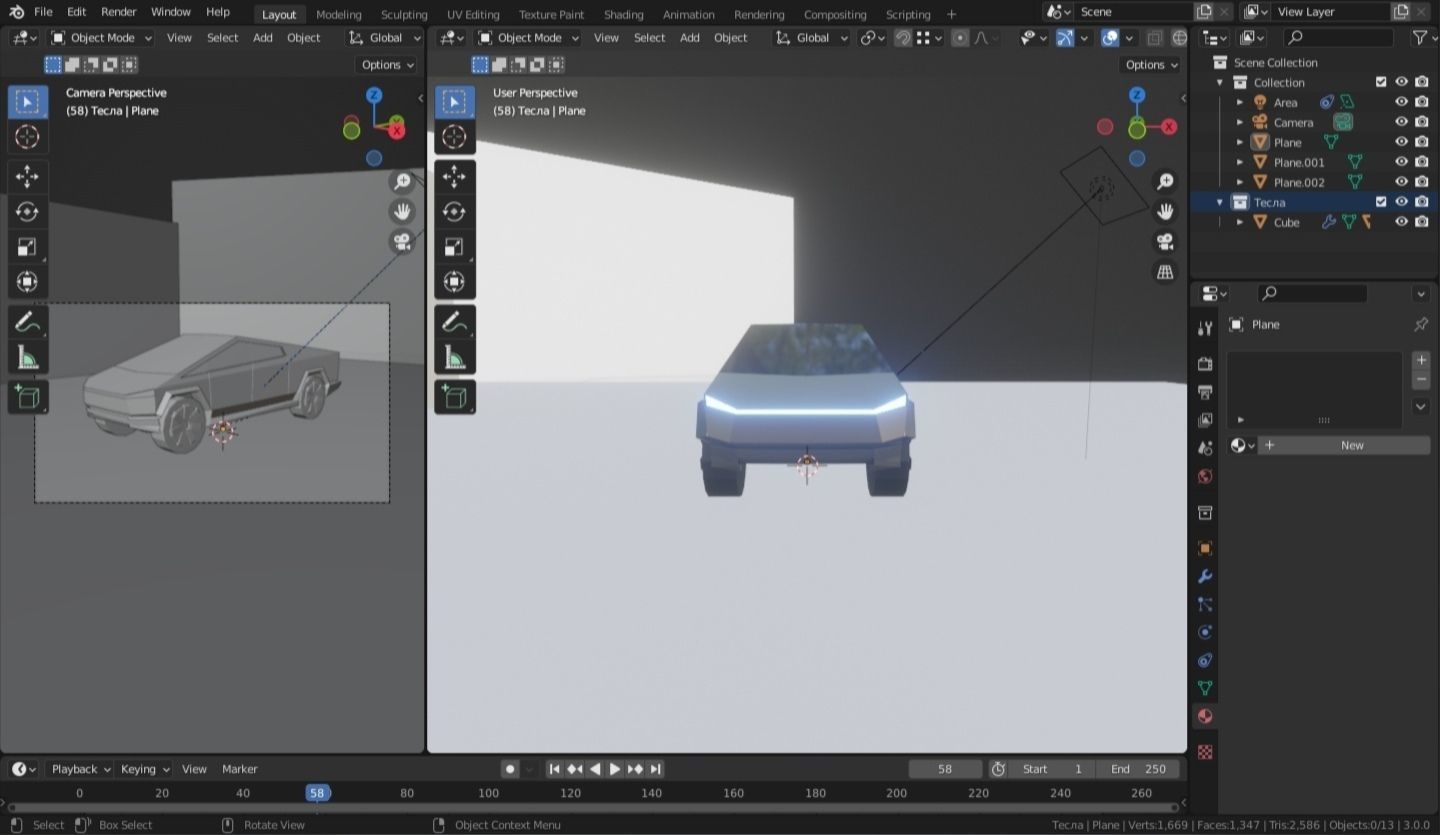Switch to the Shading workspace tab

[x=623, y=14]
